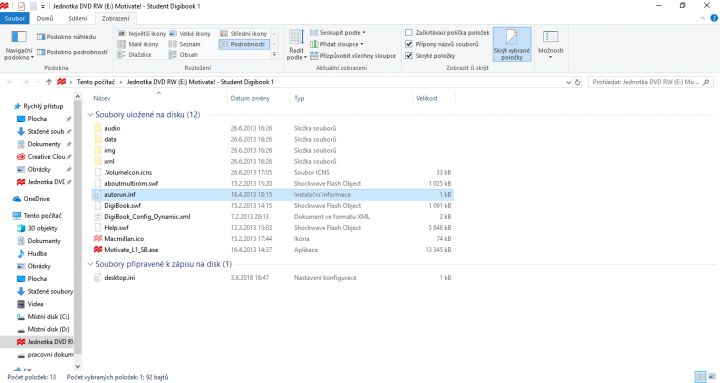The height and width of the screenshot is (383, 720).
Task: Click the Řadit podle sort icon
Action: 296,37
